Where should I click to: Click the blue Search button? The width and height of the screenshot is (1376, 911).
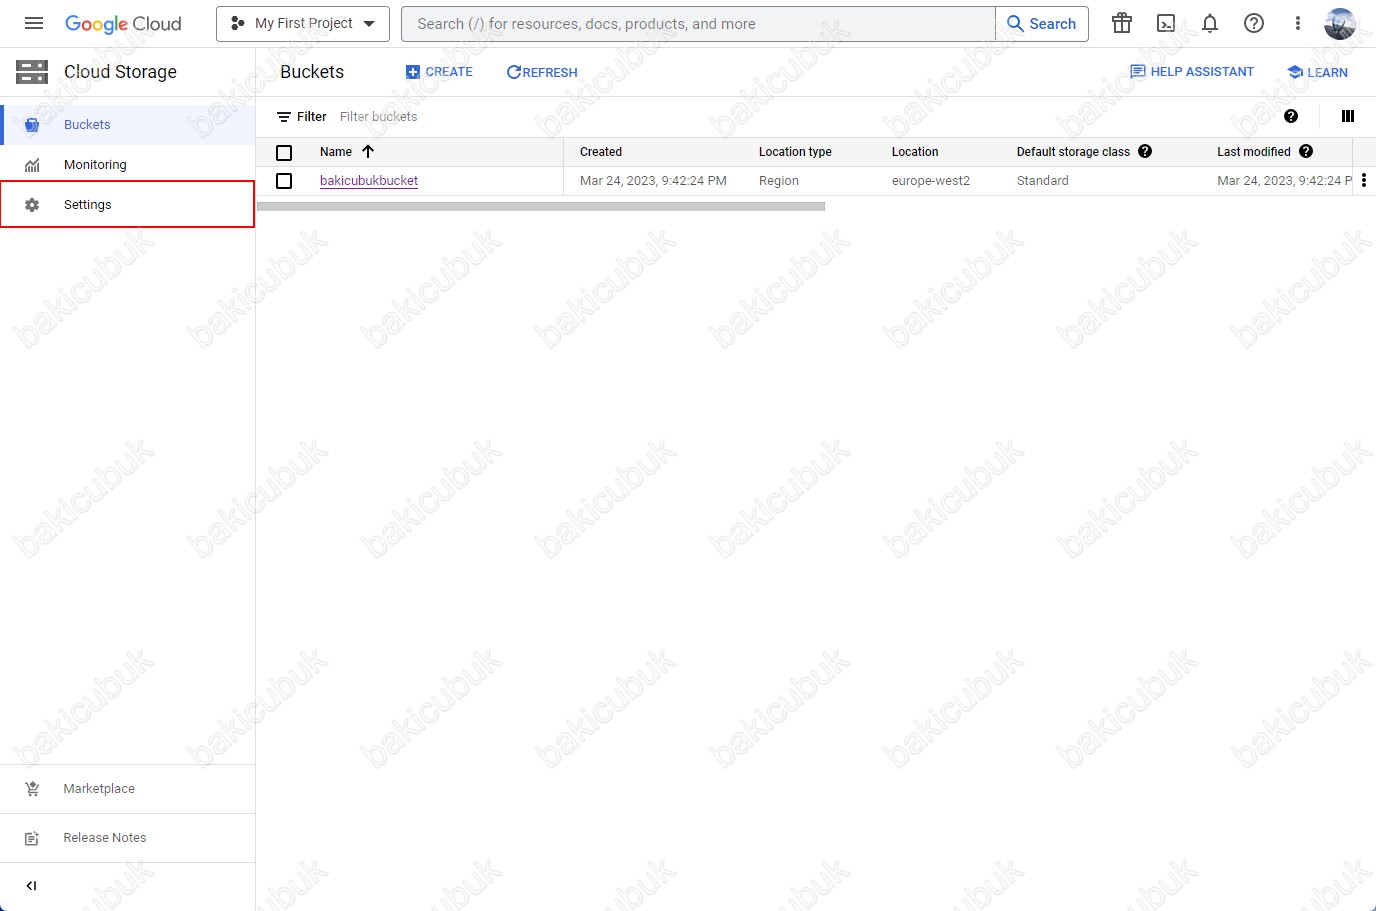click(1042, 24)
